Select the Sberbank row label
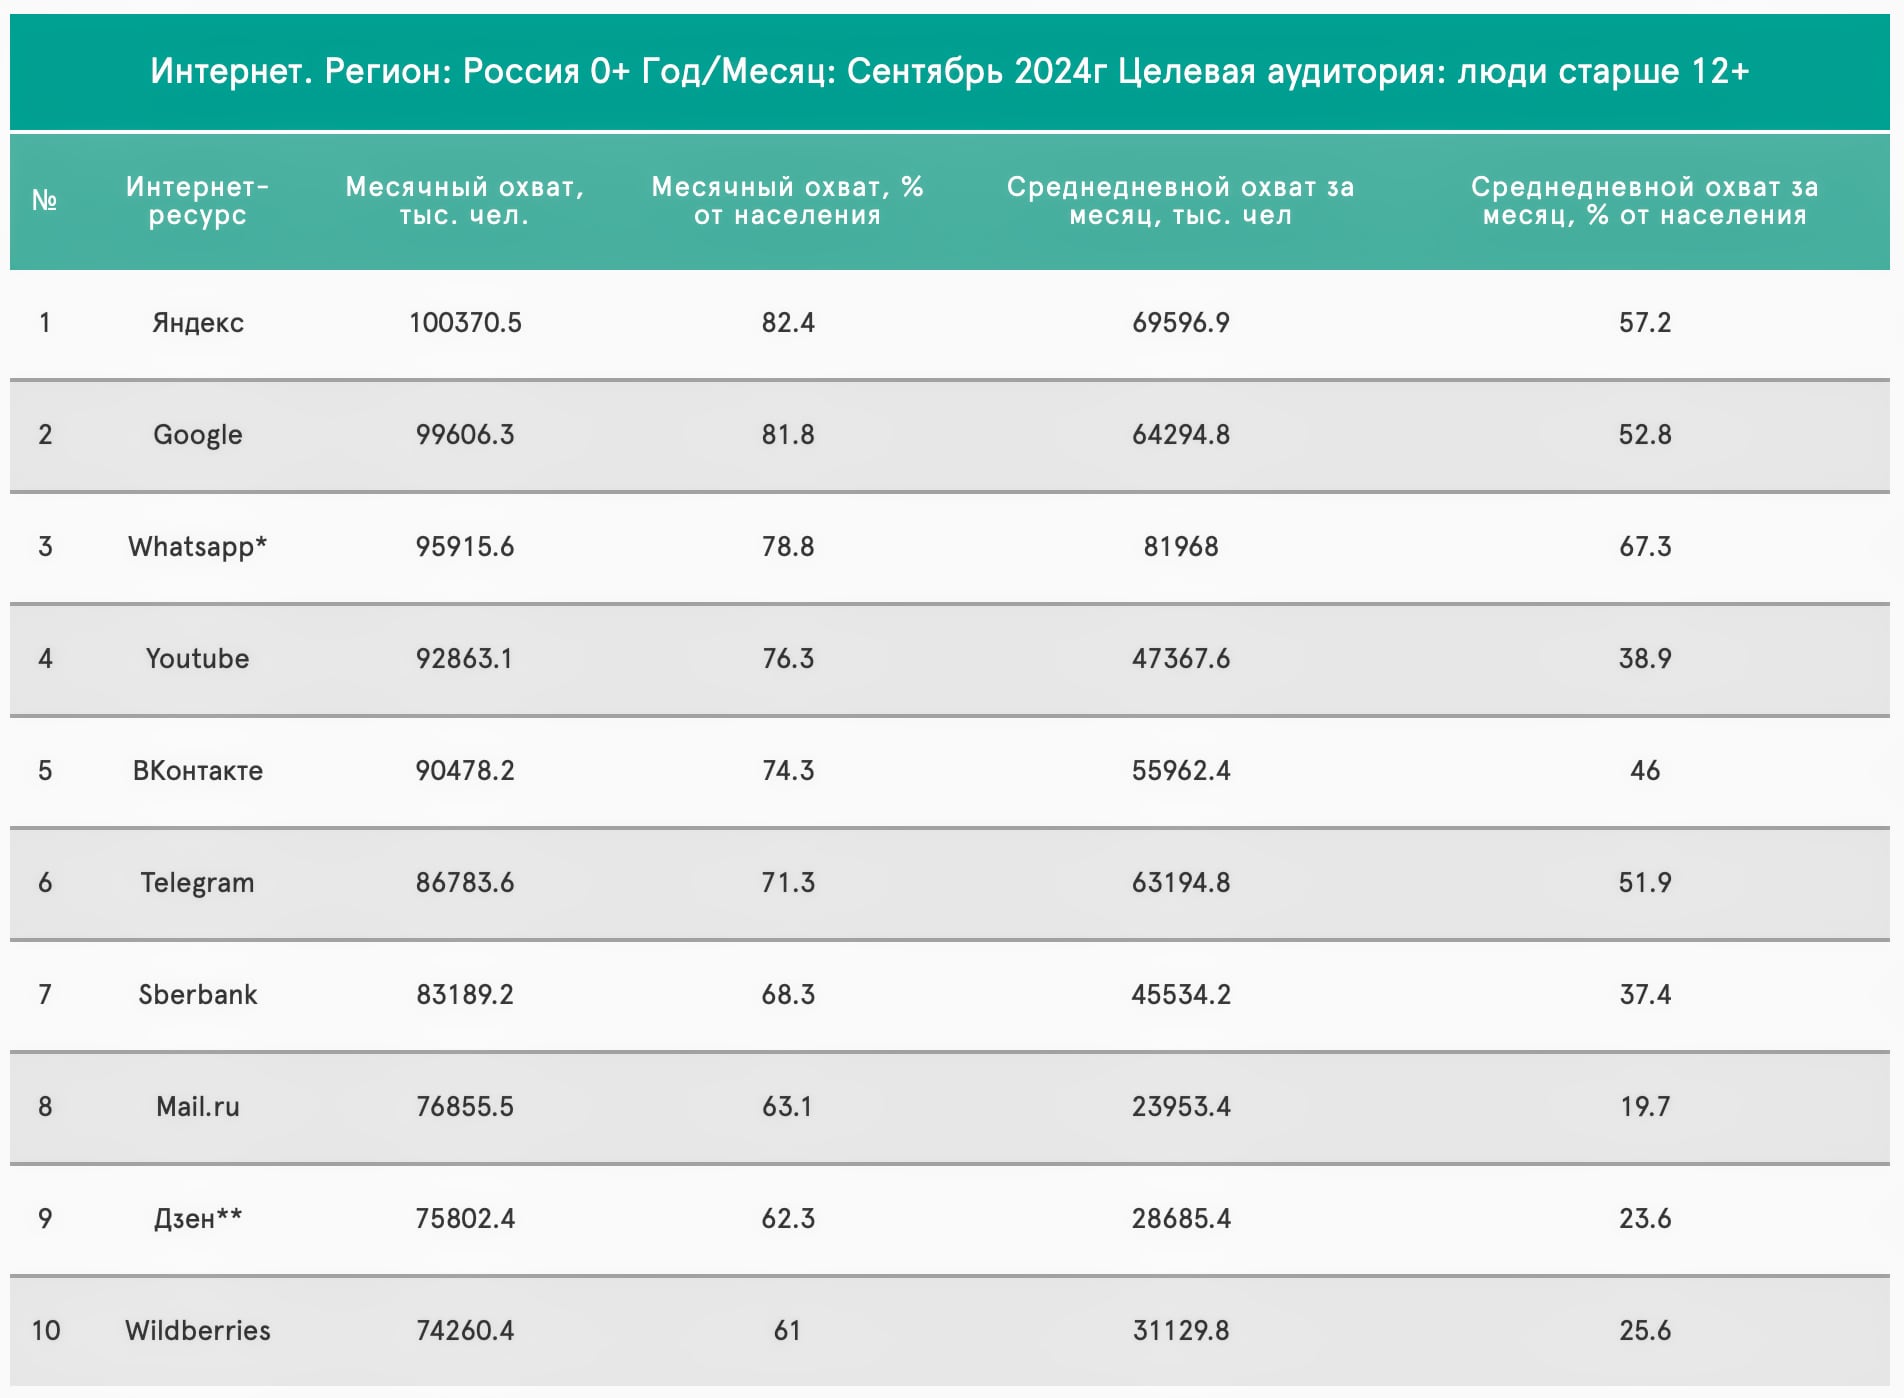This screenshot has width=1904, height=1398. [197, 995]
